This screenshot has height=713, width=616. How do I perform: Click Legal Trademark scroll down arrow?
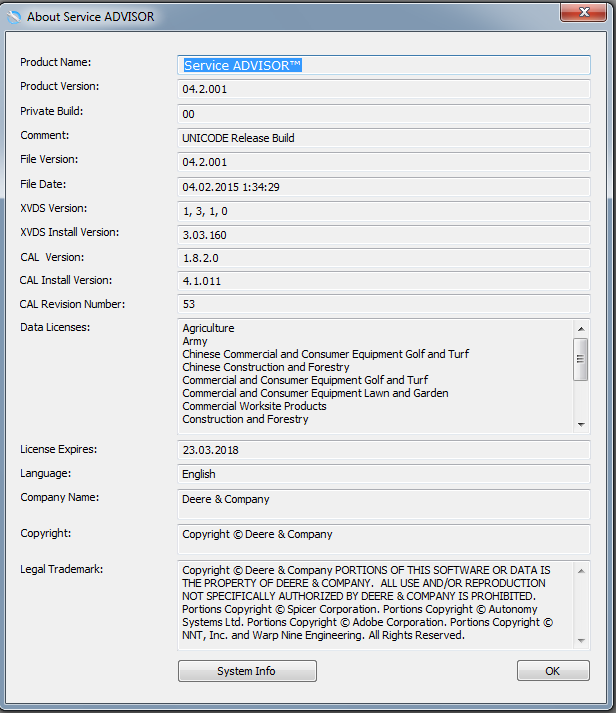pyautogui.click(x=581, y=641)
